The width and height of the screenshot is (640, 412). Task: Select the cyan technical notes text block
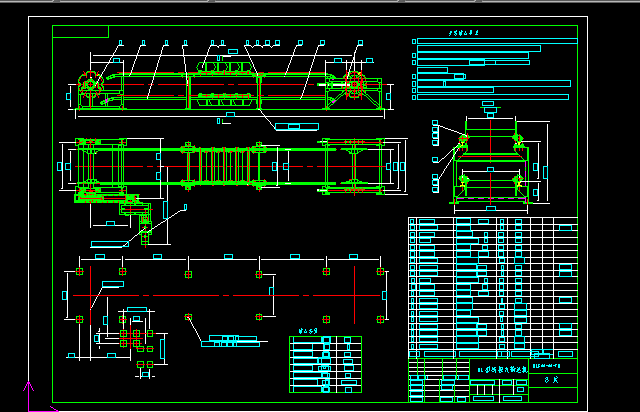495,69
